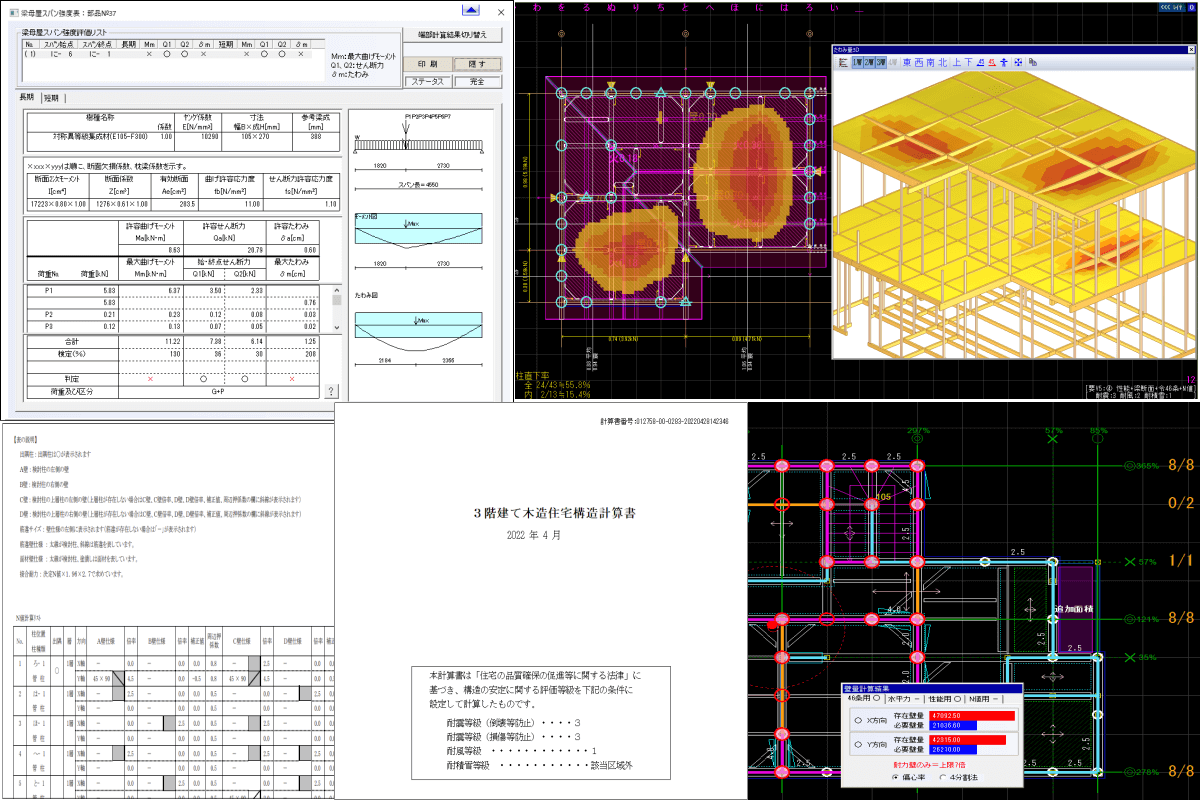Viewport: 1200px width, 800px height.
Task: Click the ステータス field
Action: (427, 81)
